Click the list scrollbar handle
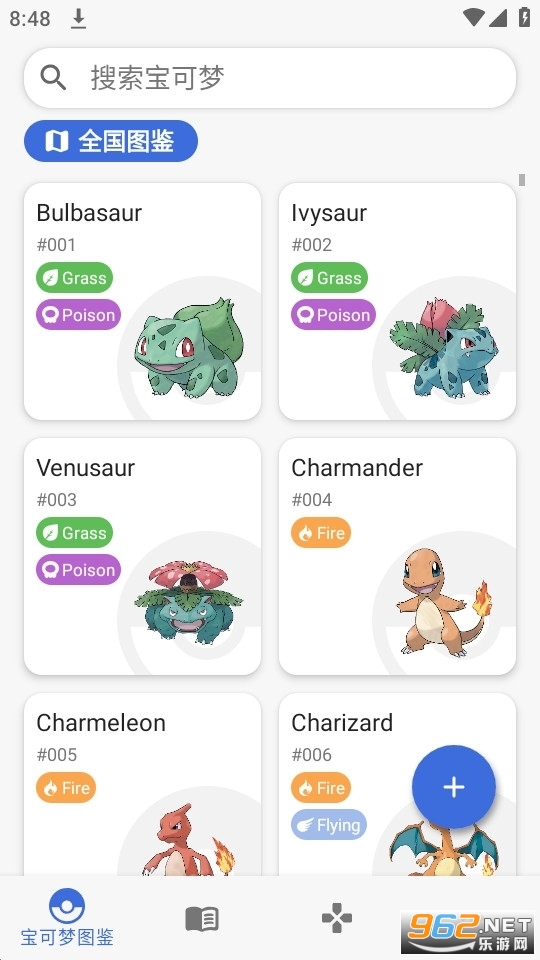Screen dimensions: 540x960 [522, 179]
